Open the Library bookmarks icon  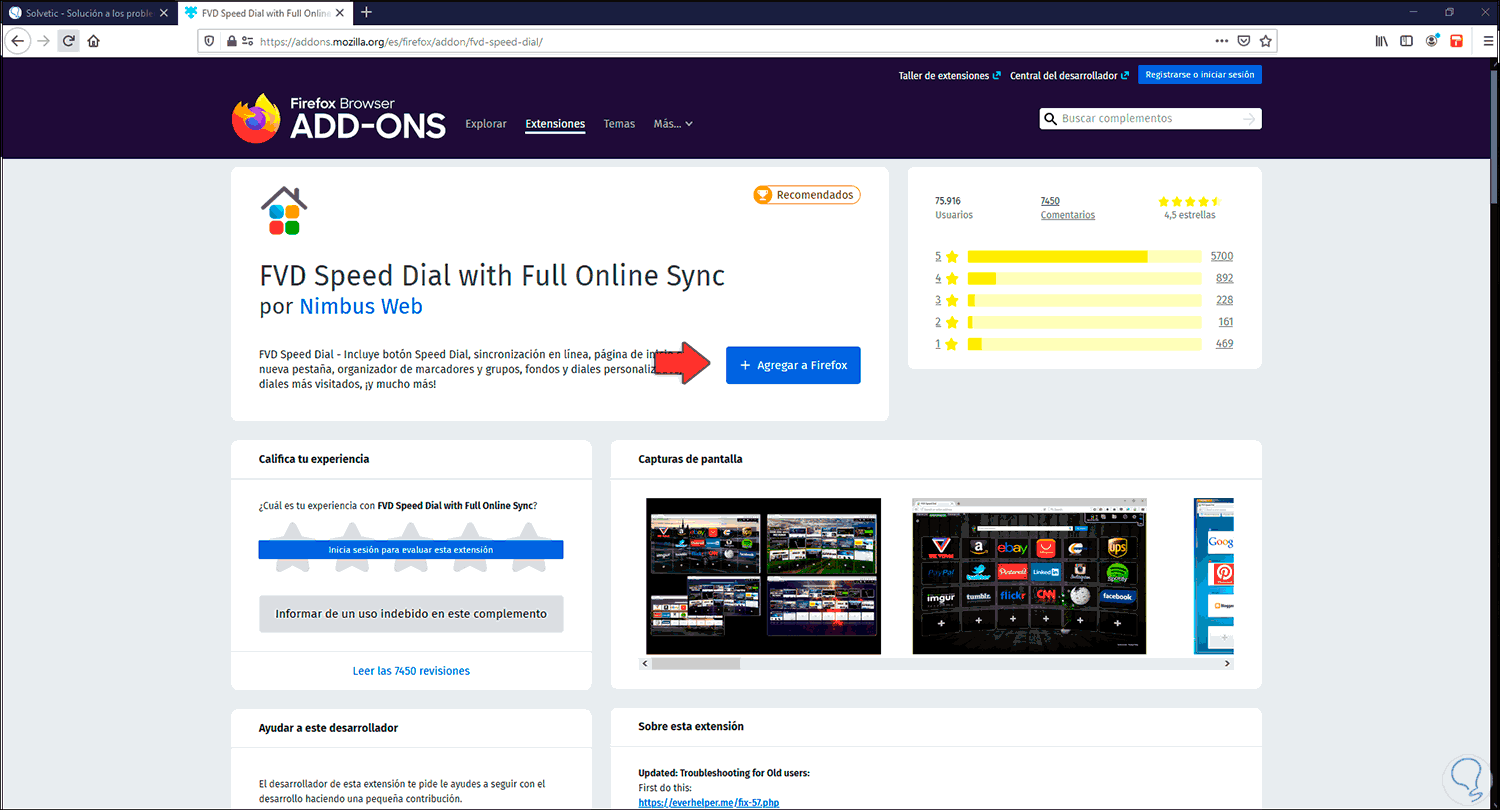1383,41
